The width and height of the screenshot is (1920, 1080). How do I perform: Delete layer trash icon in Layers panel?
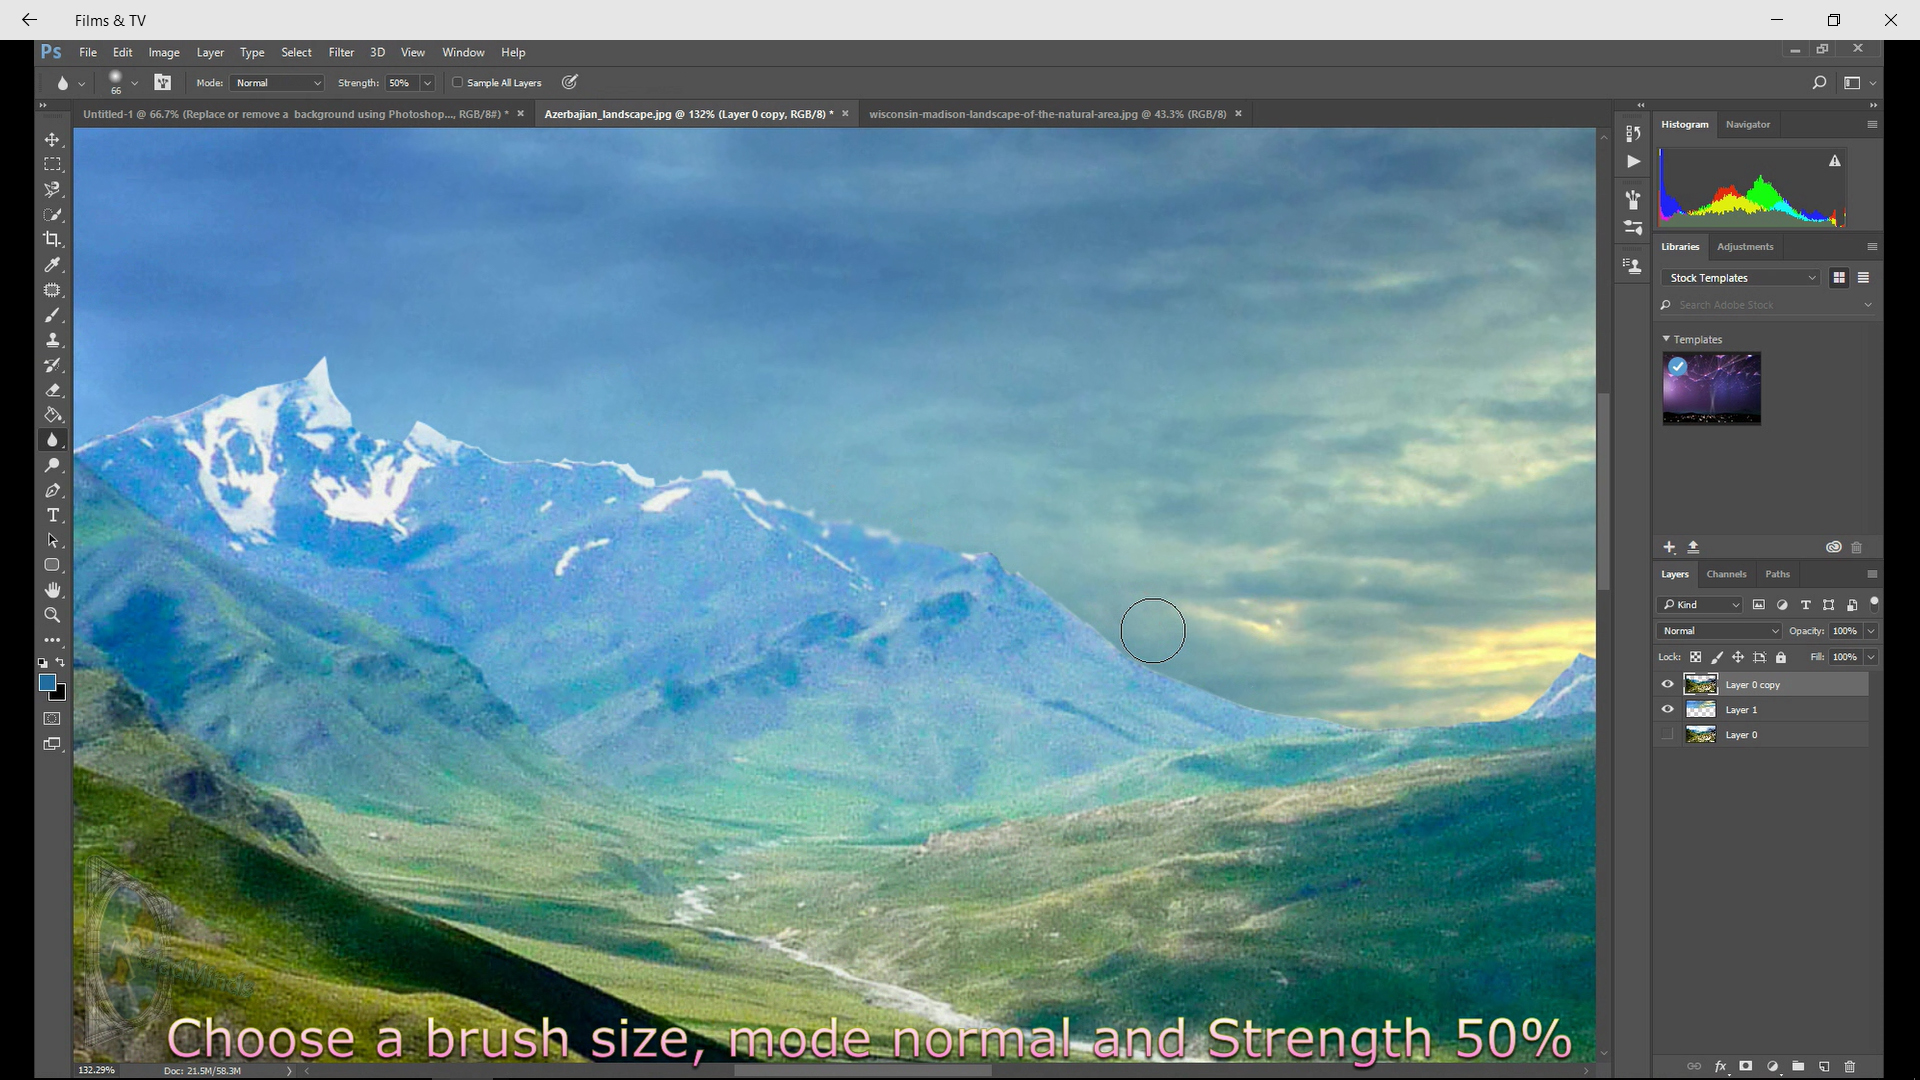[1850, 1066]
